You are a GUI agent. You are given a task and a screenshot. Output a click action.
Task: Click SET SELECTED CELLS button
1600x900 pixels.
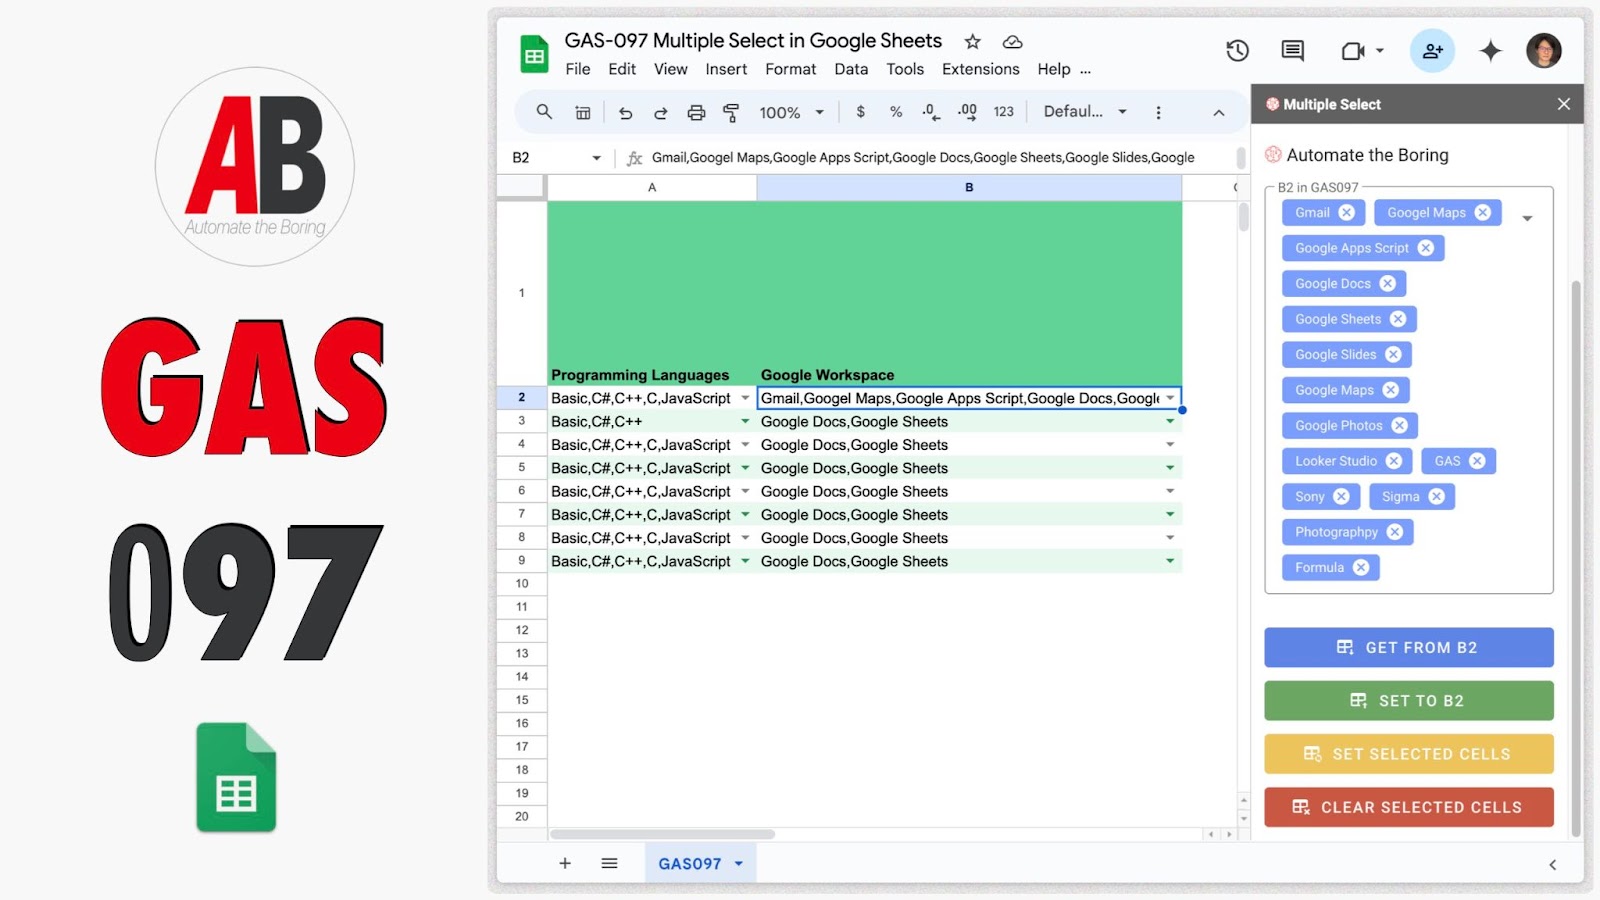tap(1409, 754)
